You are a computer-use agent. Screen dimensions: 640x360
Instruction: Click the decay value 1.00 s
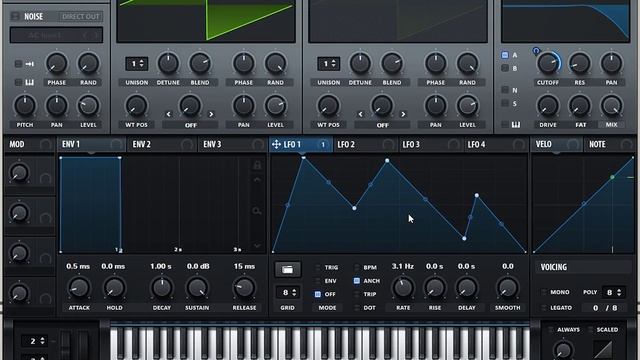point(161,266)
